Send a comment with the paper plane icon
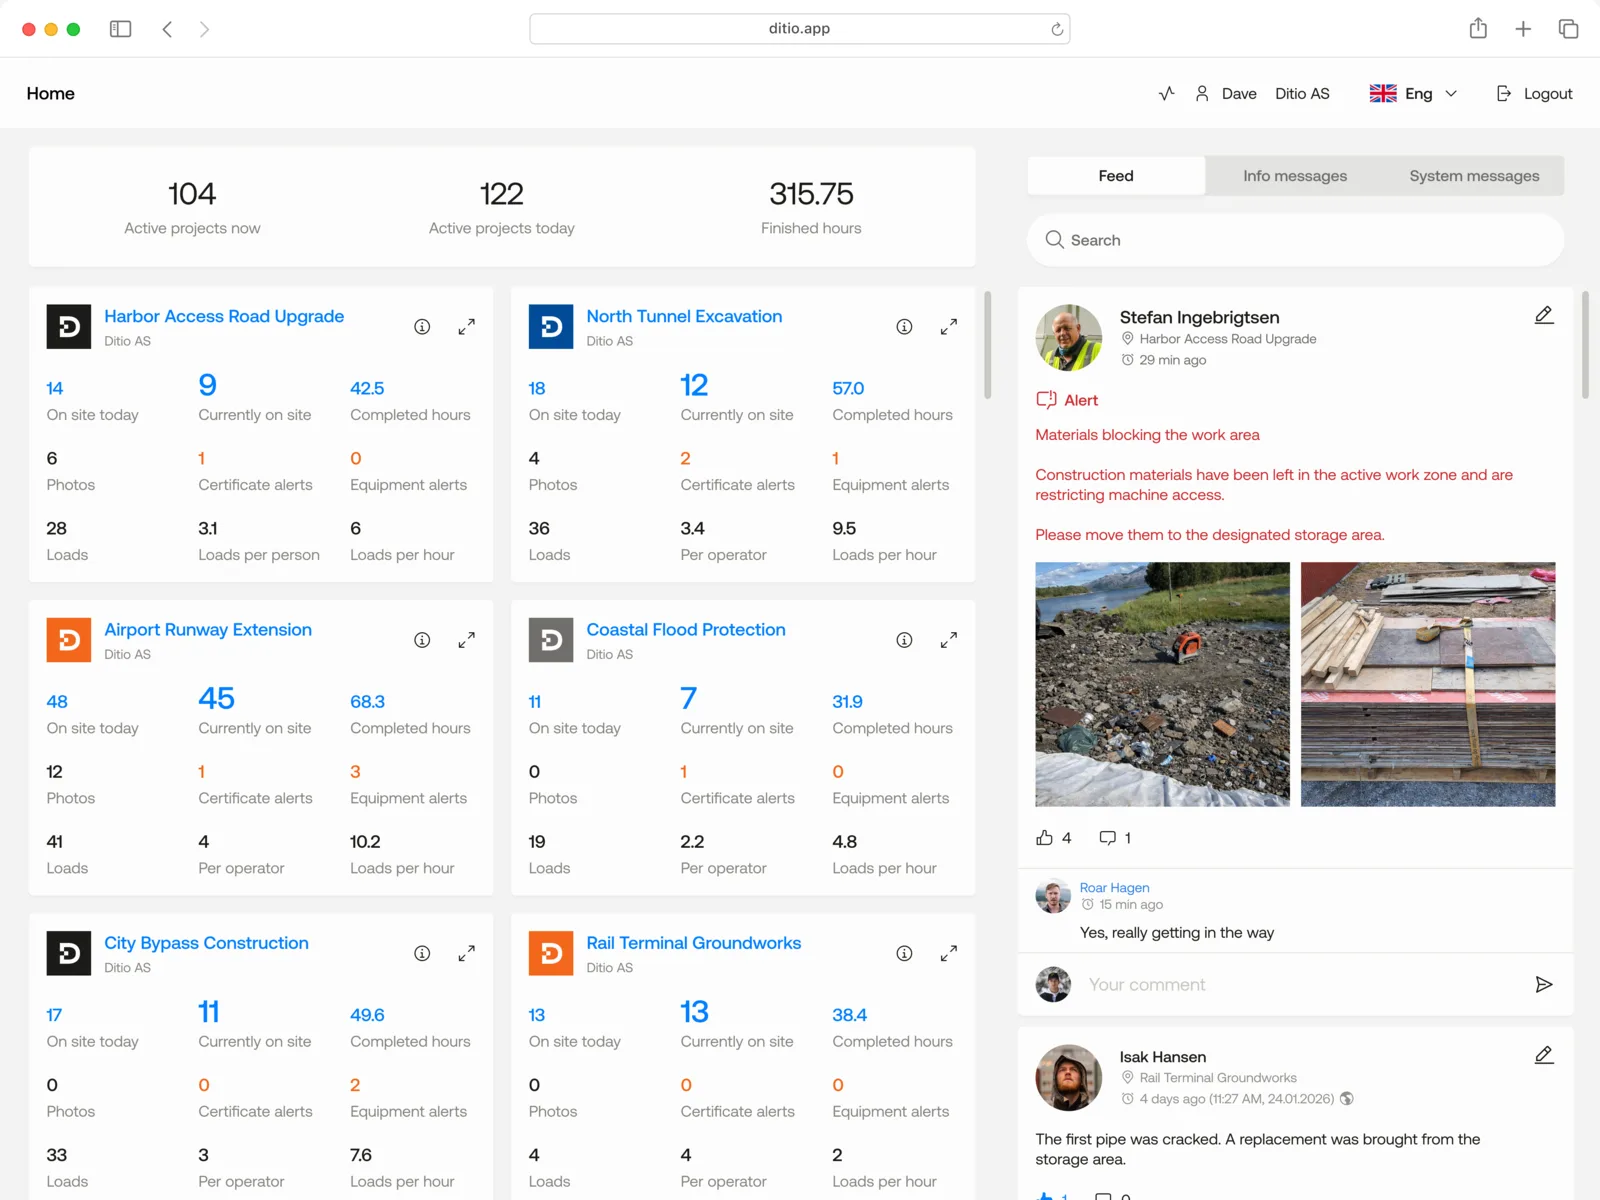The image size is (1600, 1200). [x=1544, y=984]
